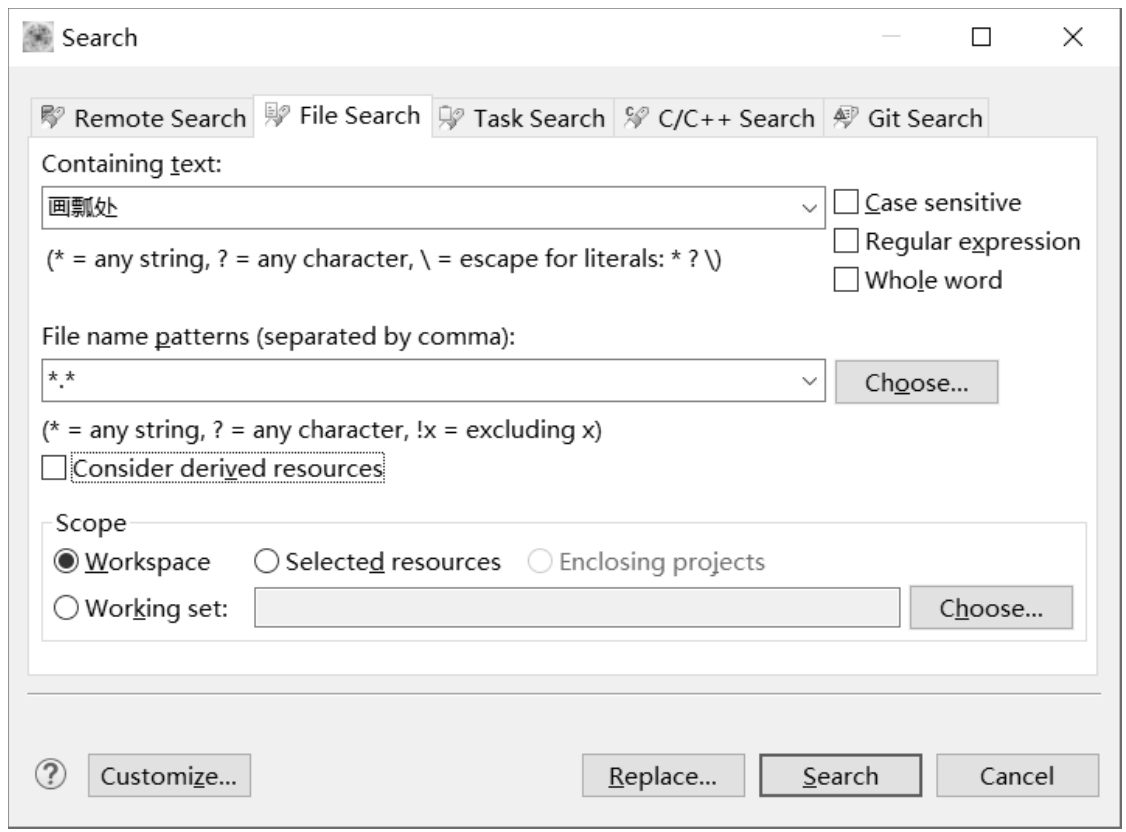
Task: Expand the Containing text dropdown
Action: click(809, 208)
